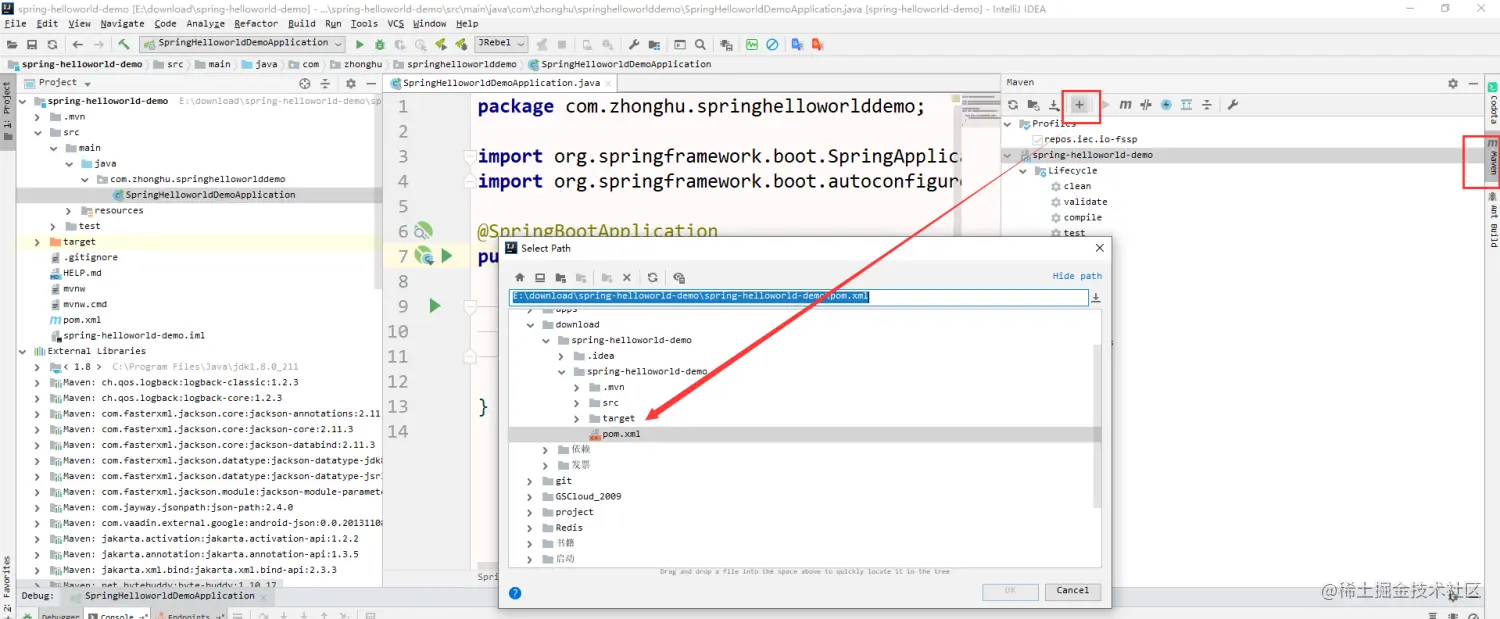Reimport all Maven projects refresh icon
The height and width of the screenshot is (619, 1500).
tap(1013, 105)
